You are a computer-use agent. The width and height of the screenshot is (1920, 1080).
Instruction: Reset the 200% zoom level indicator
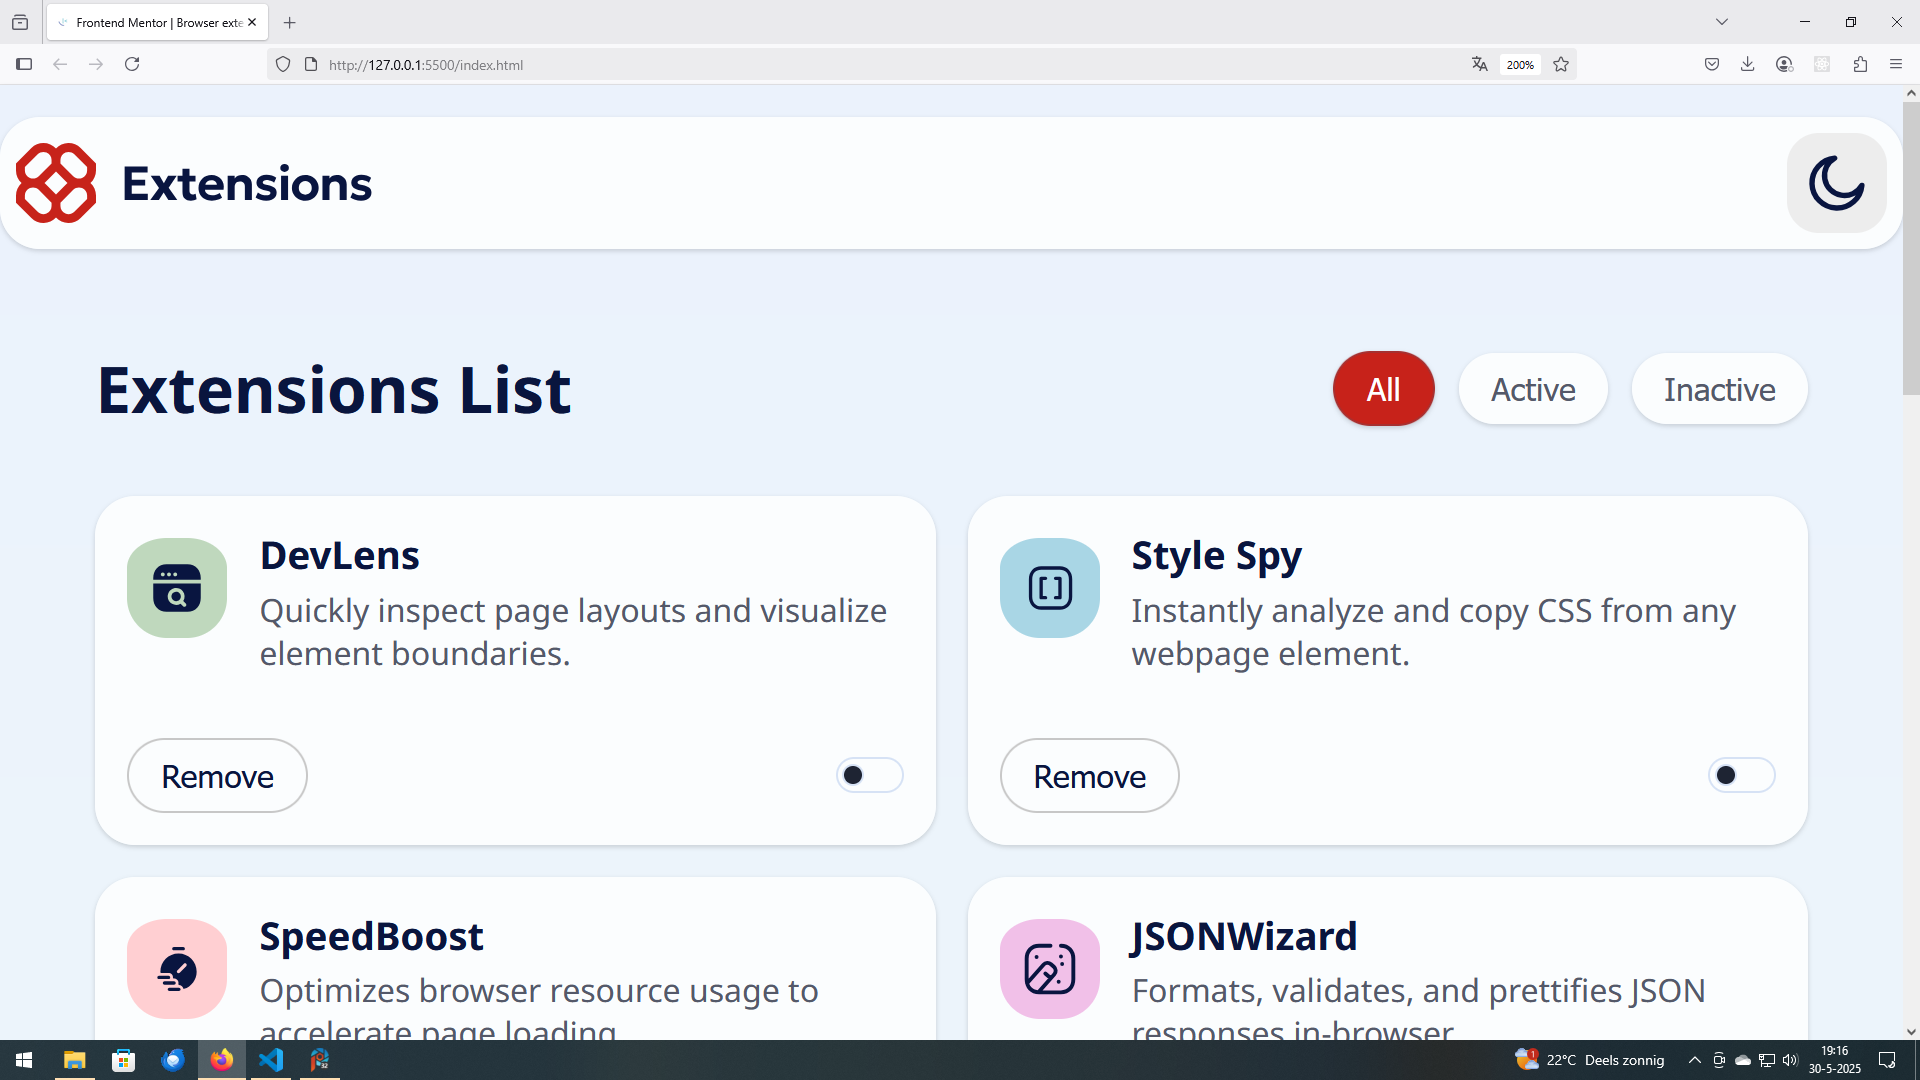(1519, 64)
